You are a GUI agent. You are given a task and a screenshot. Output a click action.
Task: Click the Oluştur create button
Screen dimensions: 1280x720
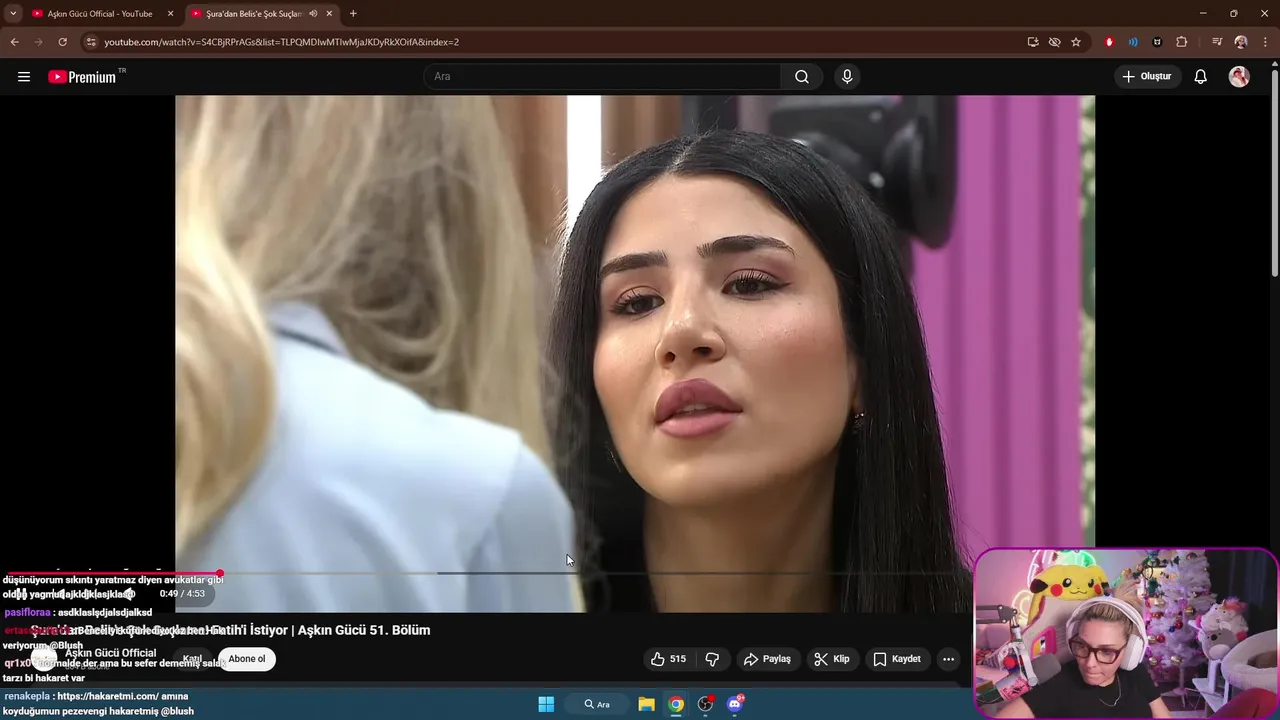[x=1147, y=77]
